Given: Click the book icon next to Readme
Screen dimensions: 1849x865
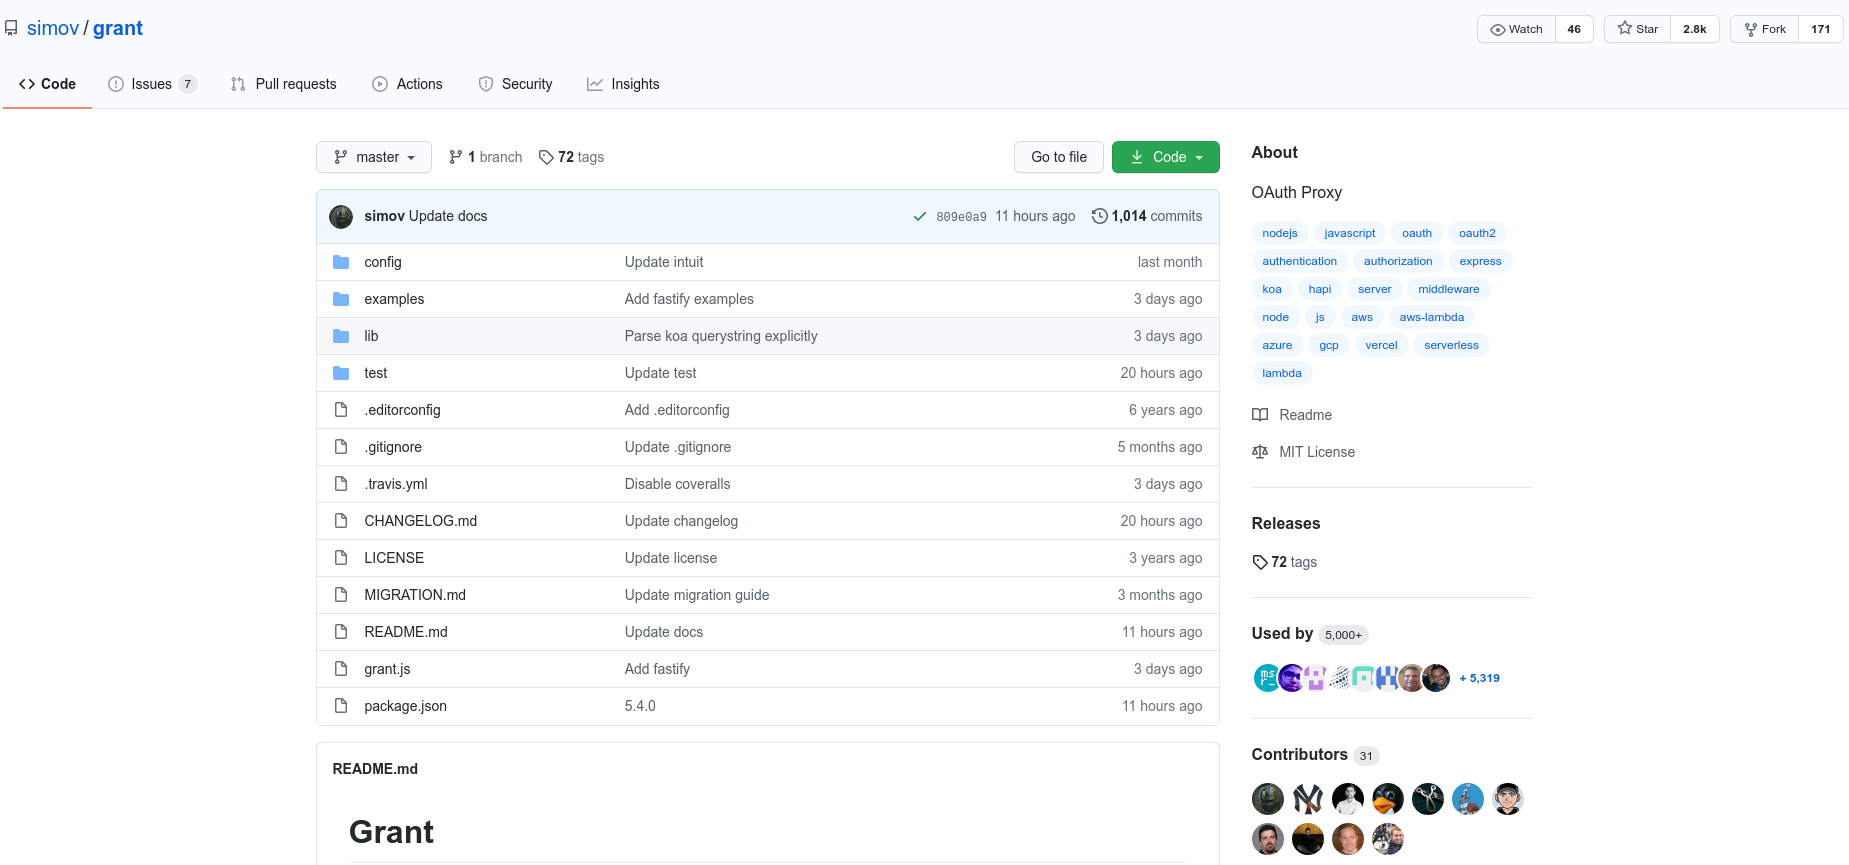Looking at the screenshot, I should point(1260,415).
